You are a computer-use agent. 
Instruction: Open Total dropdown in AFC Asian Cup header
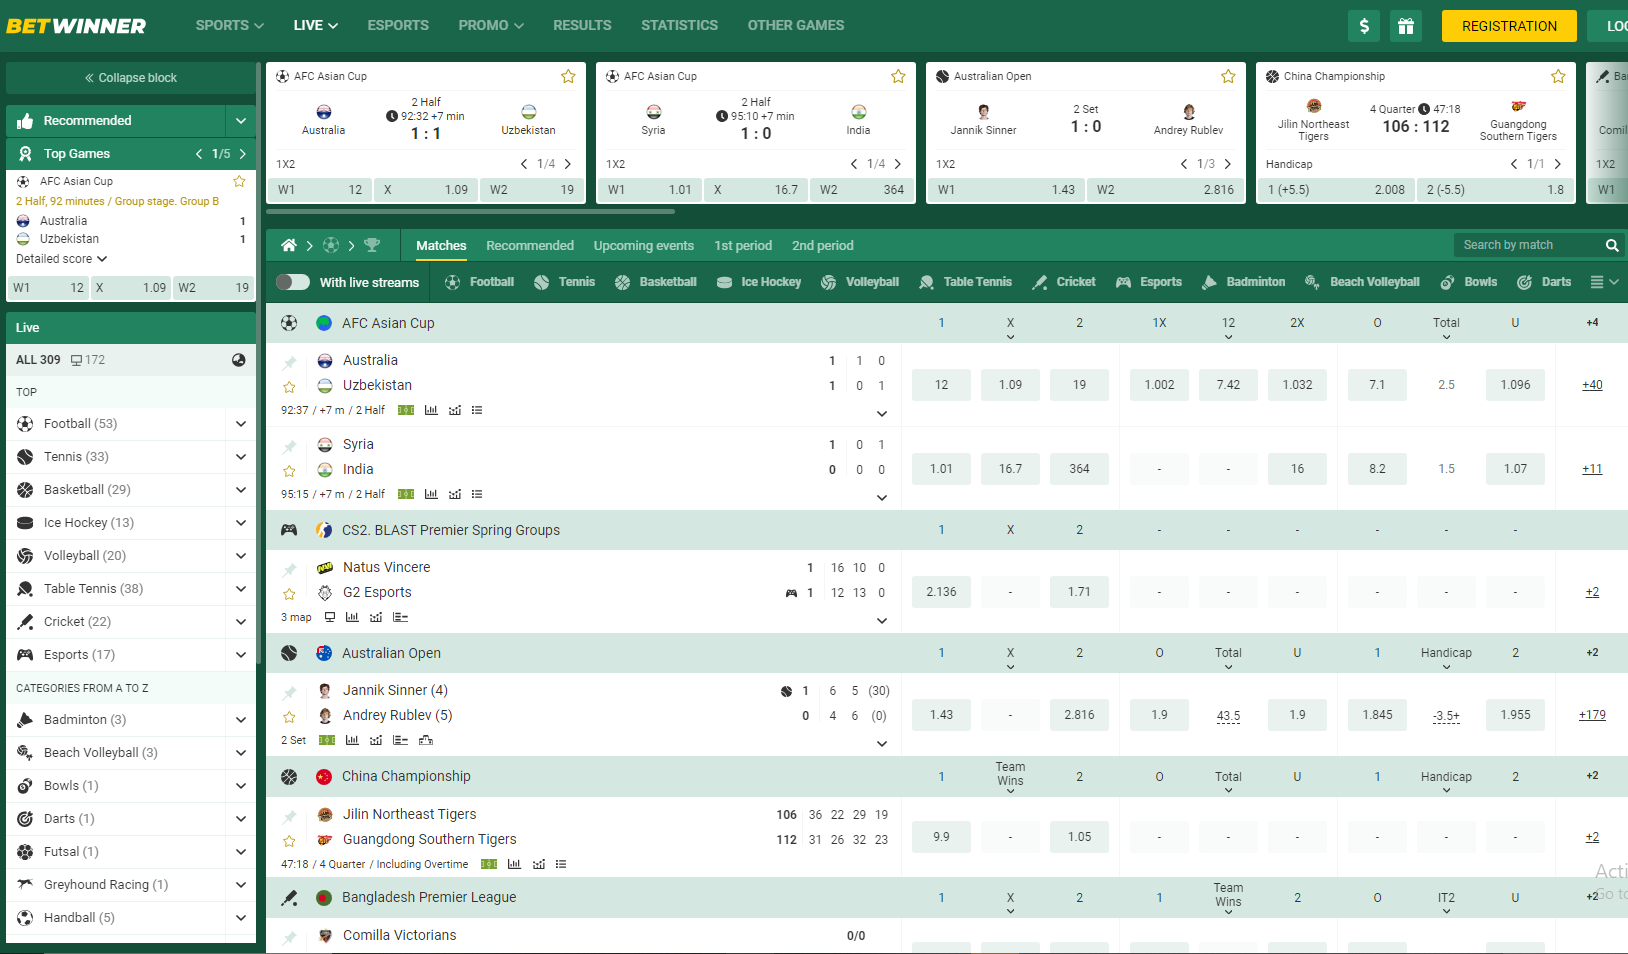pyautogui.click(x=1446, y=327)
